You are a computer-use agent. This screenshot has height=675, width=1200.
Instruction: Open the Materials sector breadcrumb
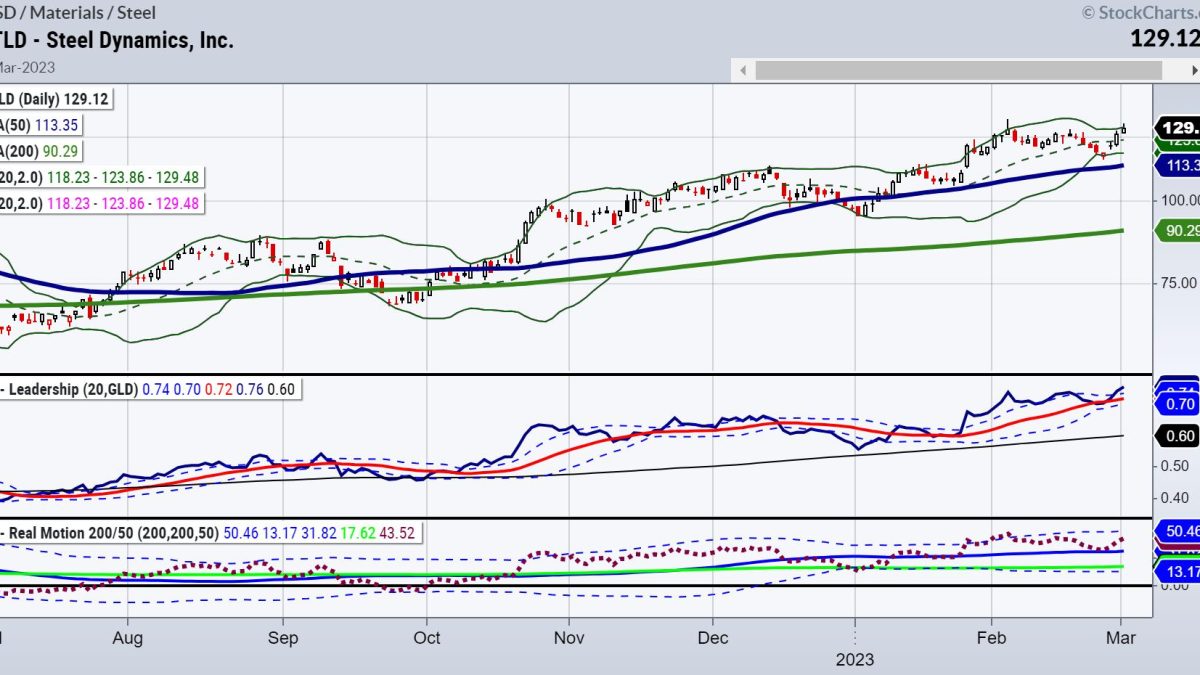point(67,12)
